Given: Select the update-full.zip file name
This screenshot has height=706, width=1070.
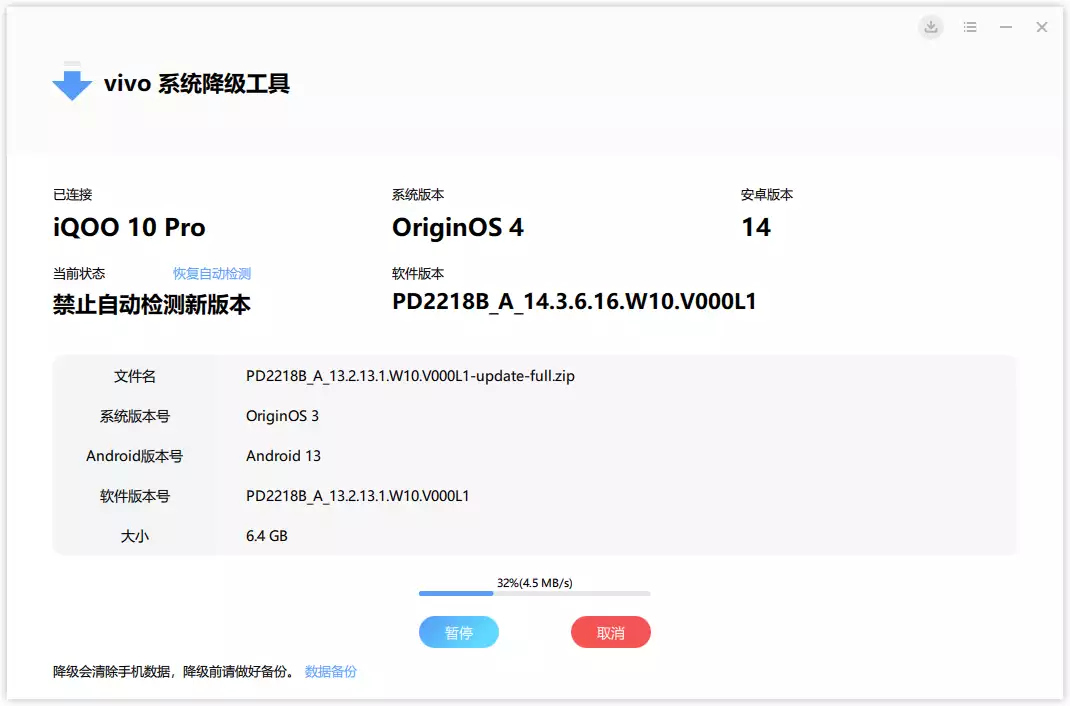Looking at the screenshot, I should 410,376.
